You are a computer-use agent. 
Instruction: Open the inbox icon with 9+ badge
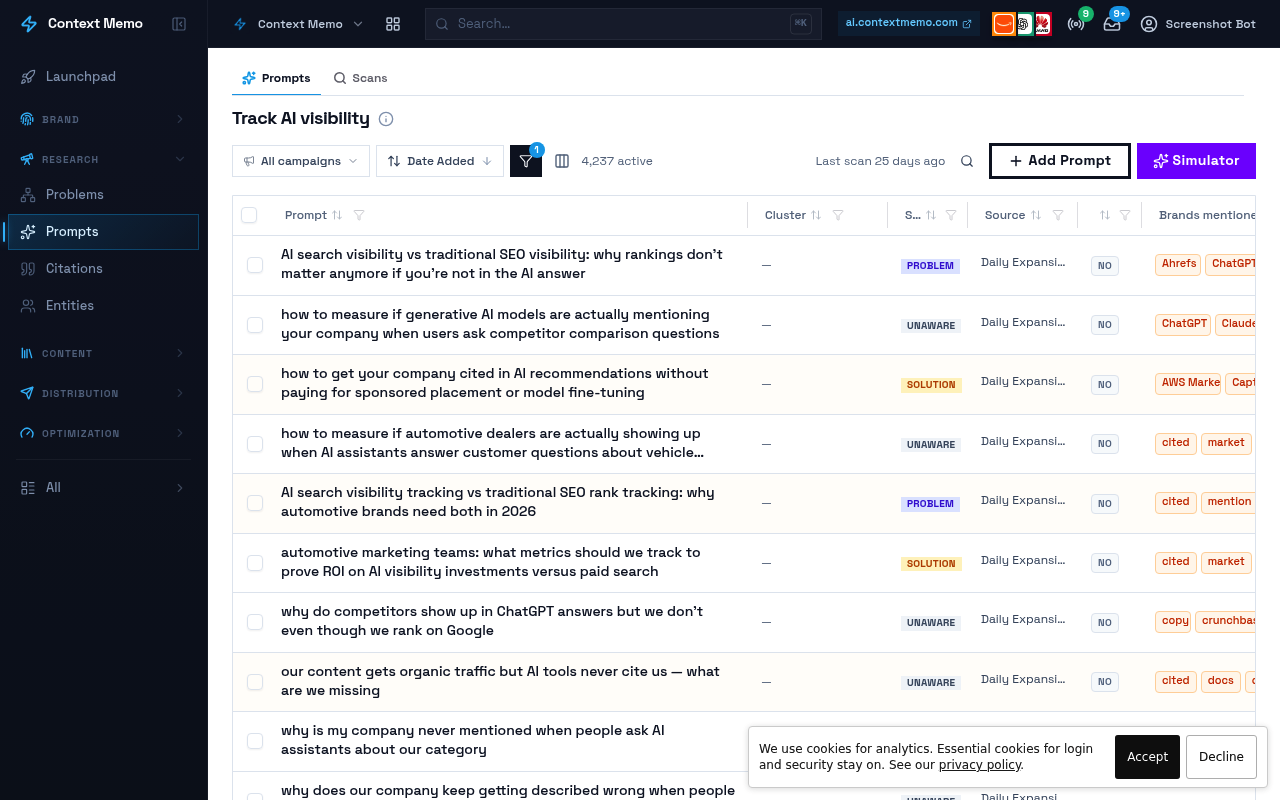pos(1112,24)
